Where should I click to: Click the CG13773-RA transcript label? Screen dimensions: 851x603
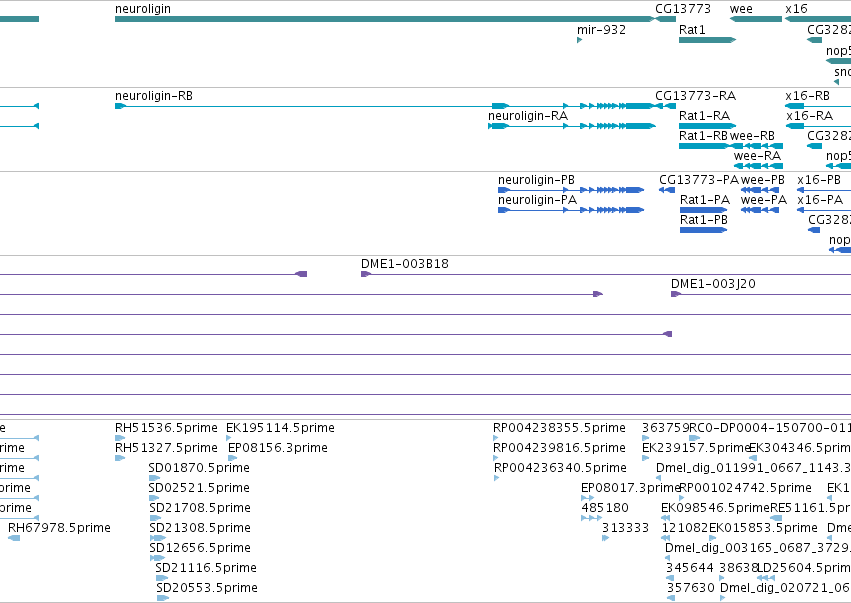click(695, 96)
